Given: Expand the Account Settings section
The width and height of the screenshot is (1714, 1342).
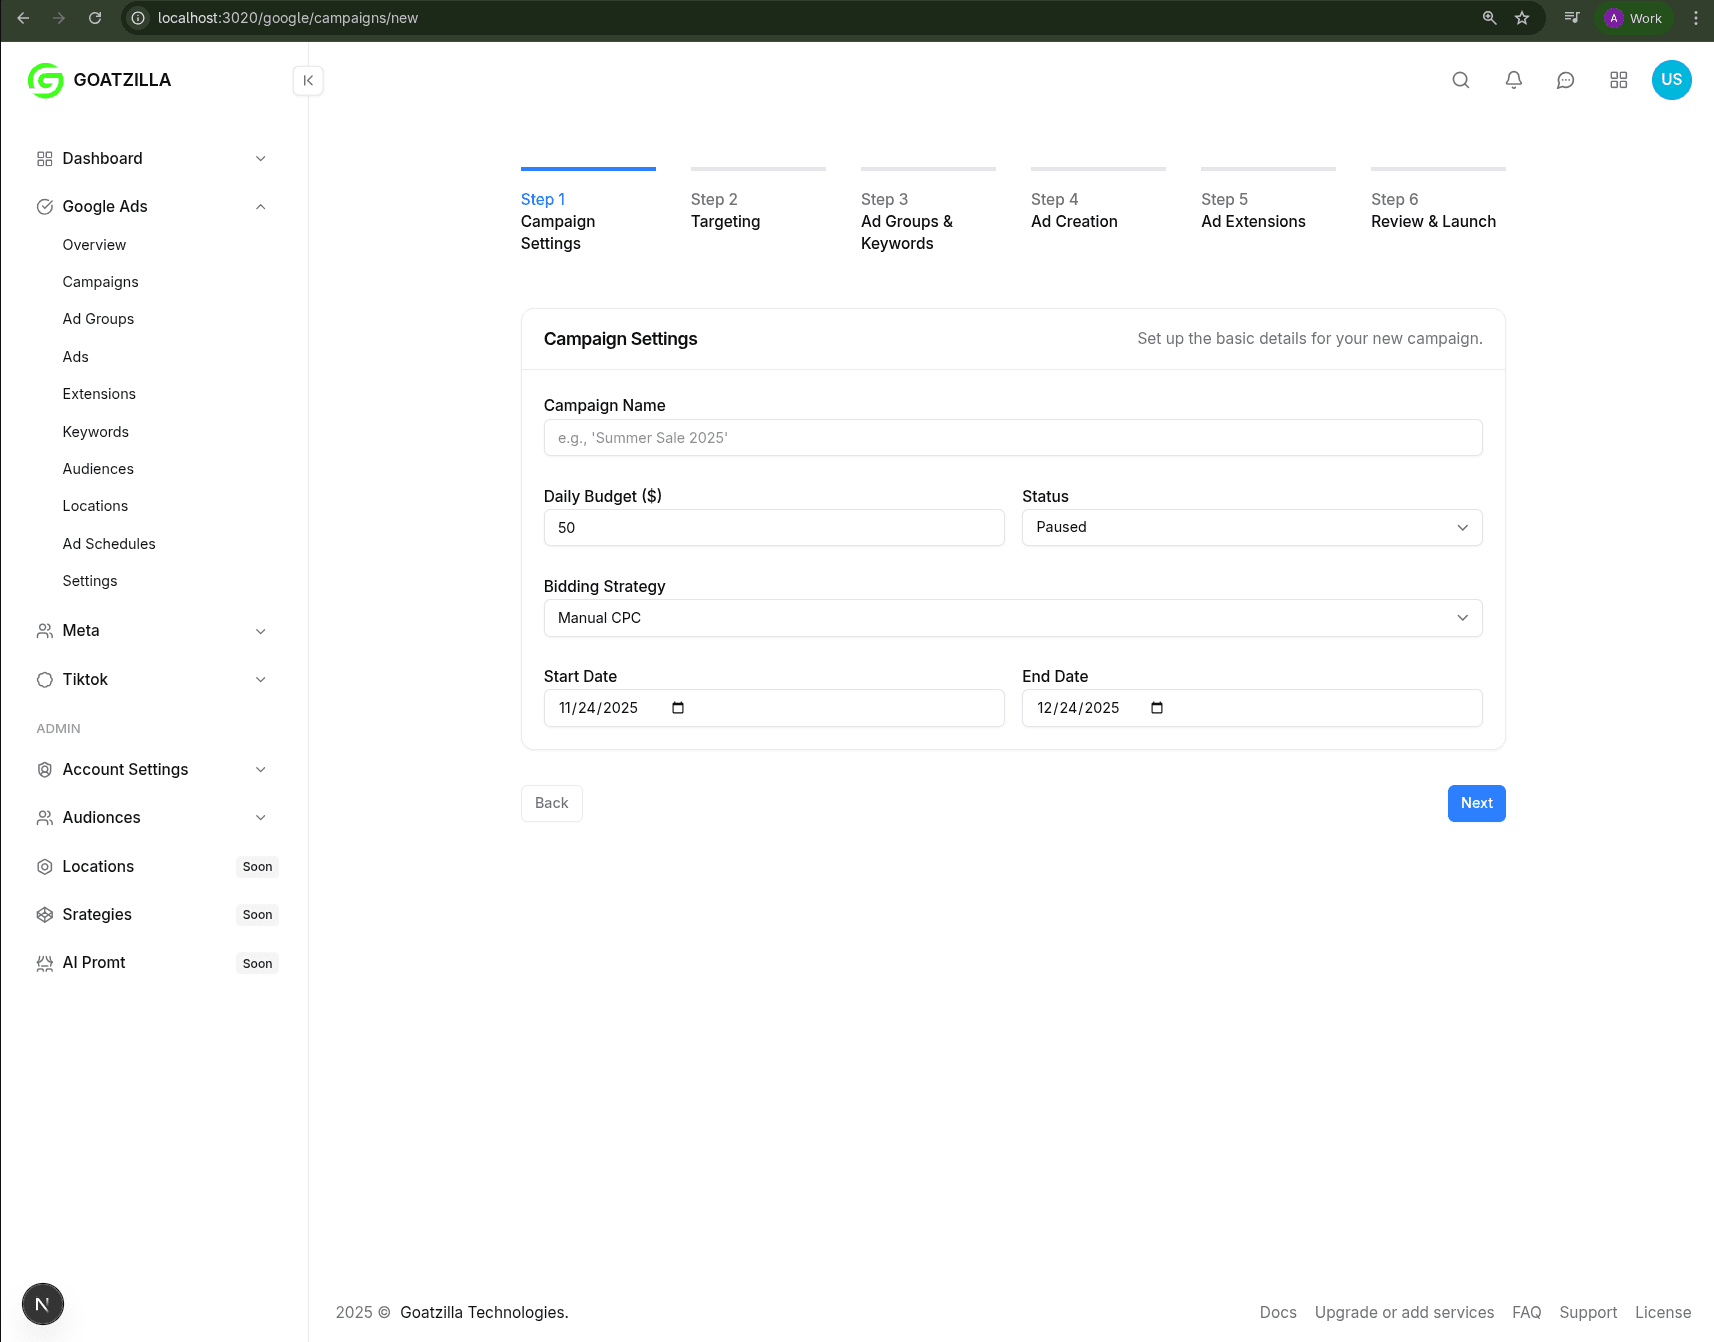Looking at the screenshot, I should click(260, 770).
